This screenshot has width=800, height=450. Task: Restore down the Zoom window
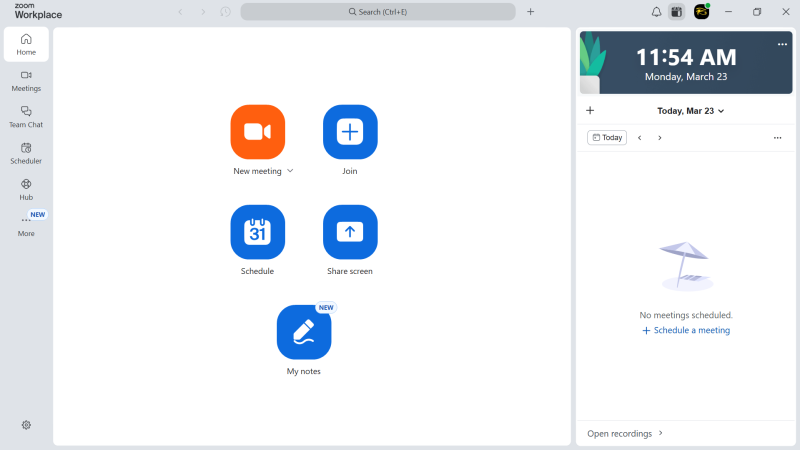tap(757, 12)
